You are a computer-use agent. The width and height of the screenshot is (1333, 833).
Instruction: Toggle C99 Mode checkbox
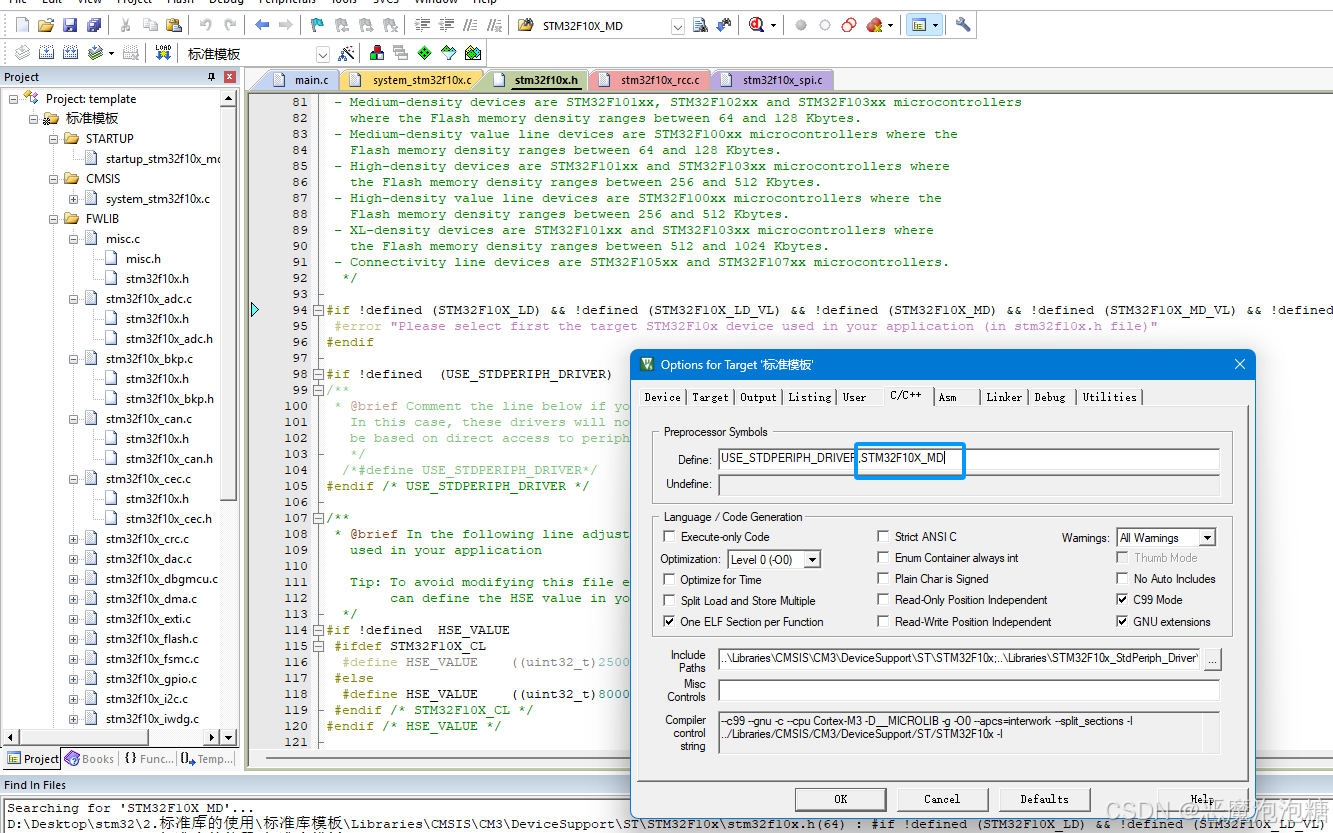tap(1123, 599)
